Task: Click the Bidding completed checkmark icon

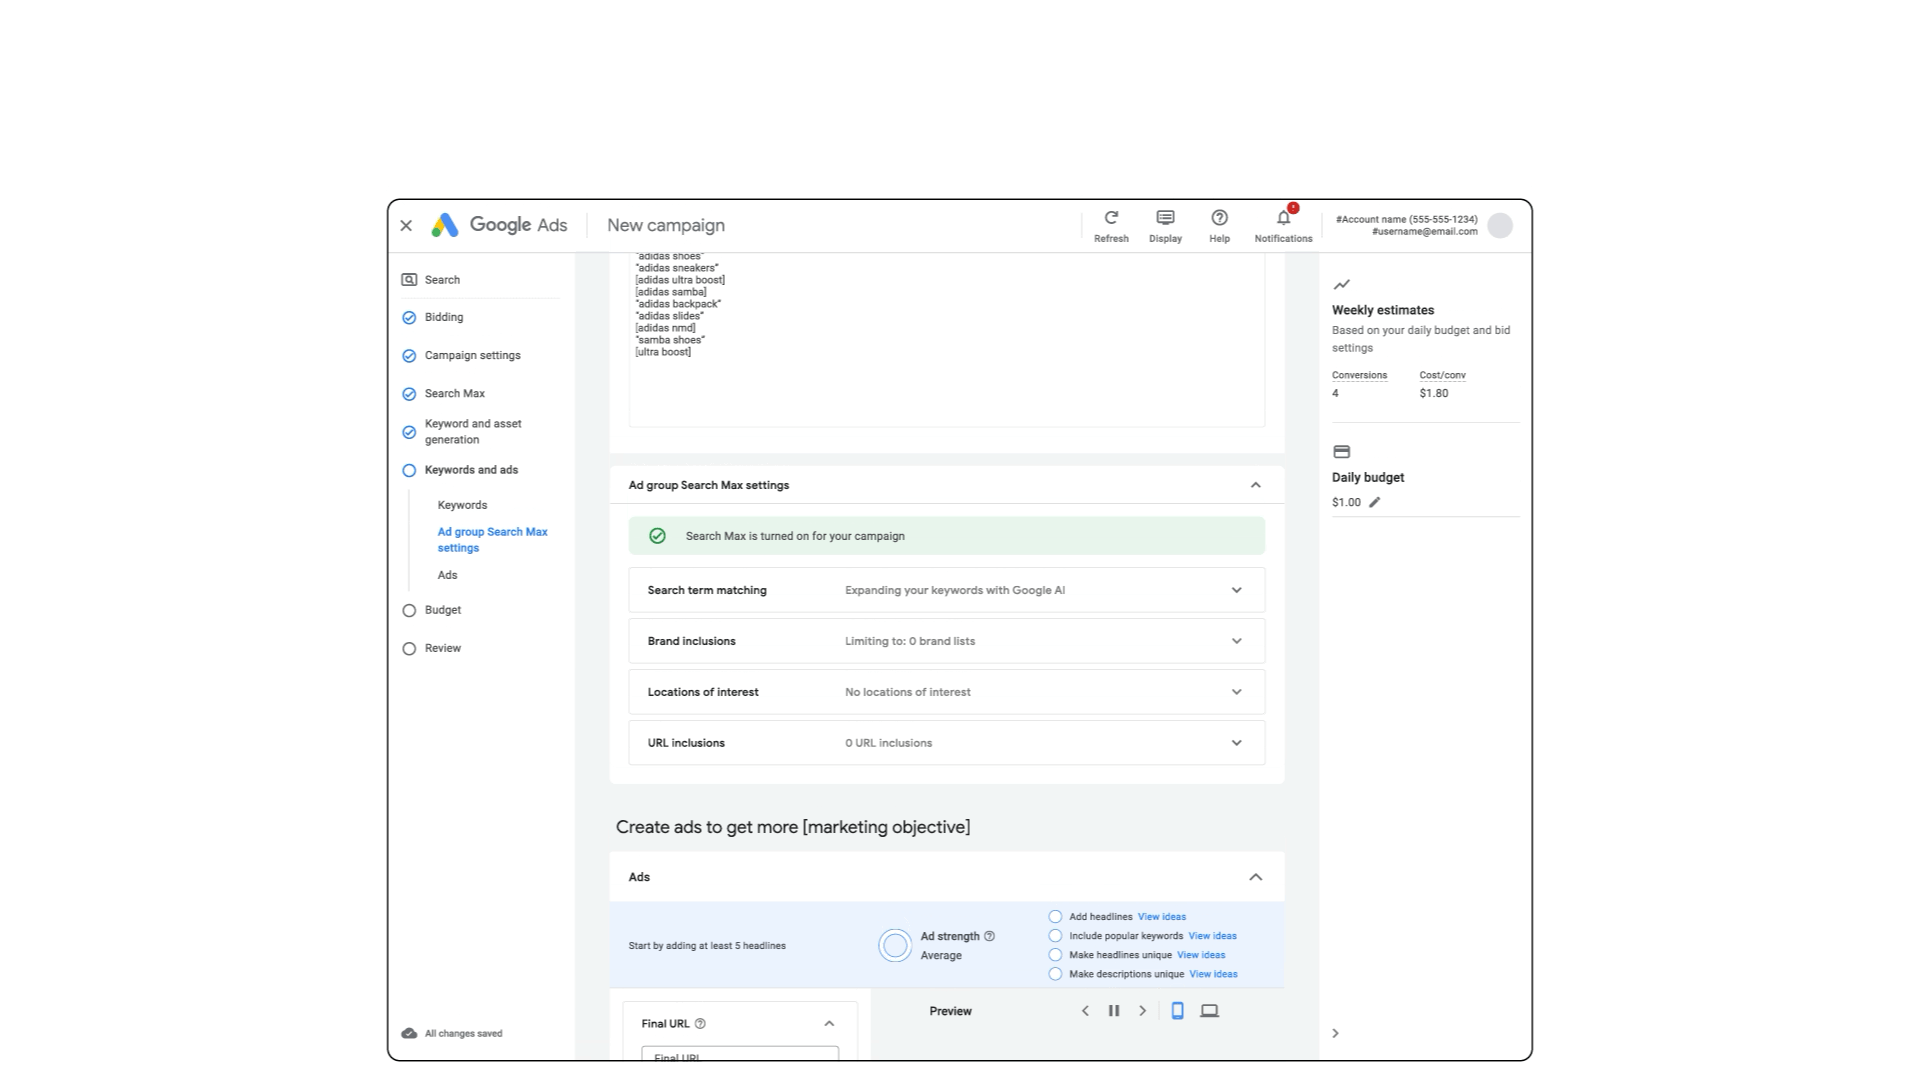Action: click(x=409, y=318)
